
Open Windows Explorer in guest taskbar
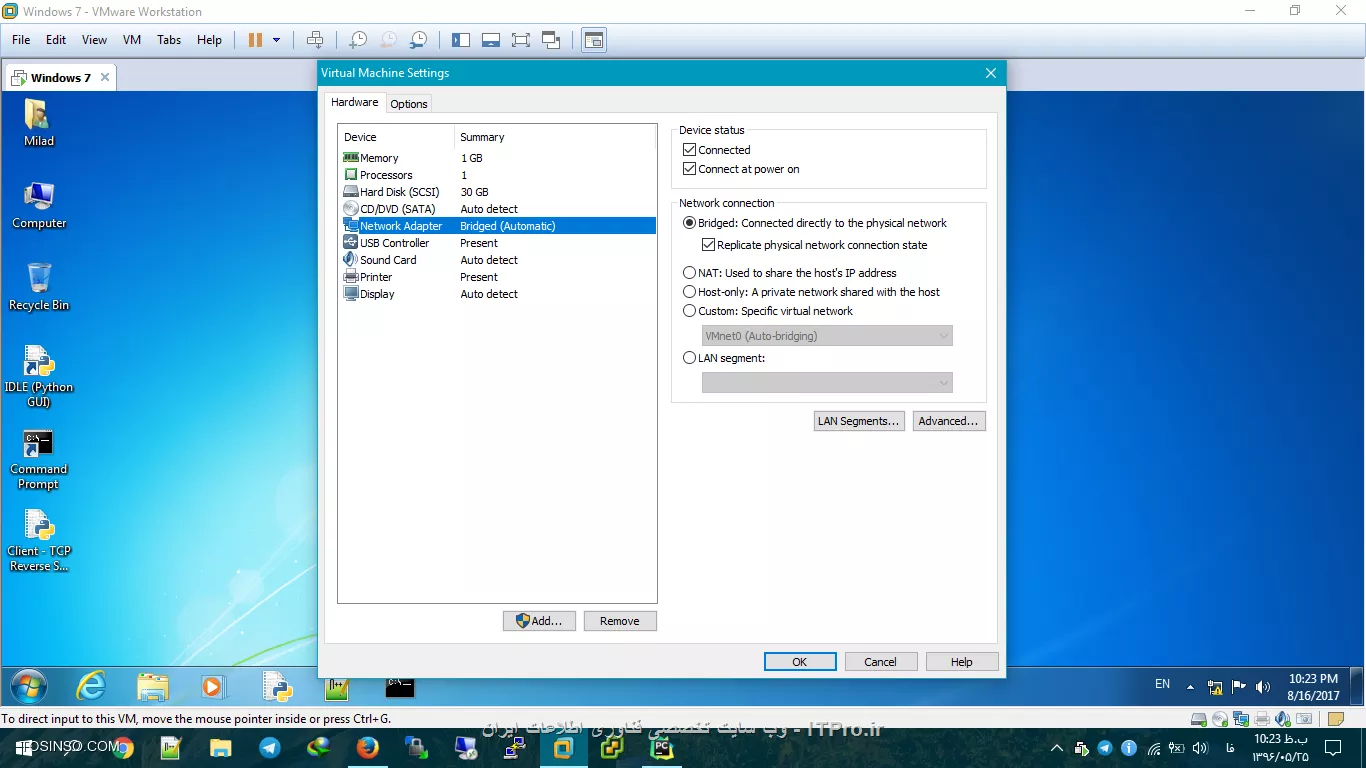click(153, 686)
